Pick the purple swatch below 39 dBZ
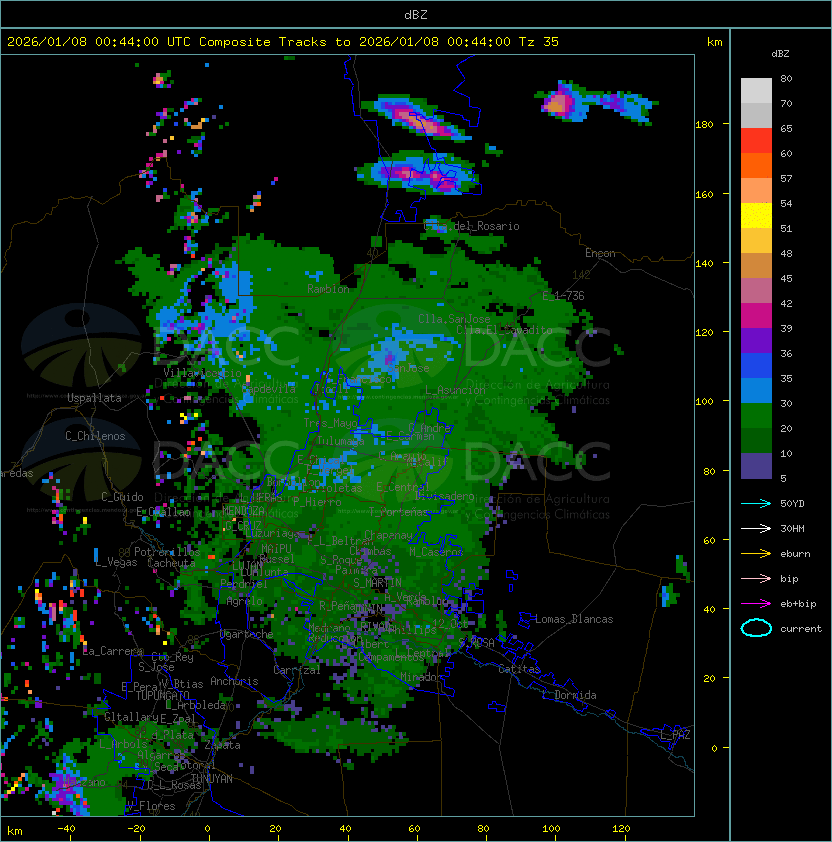832x842 pixels. [x=756, y=340]
